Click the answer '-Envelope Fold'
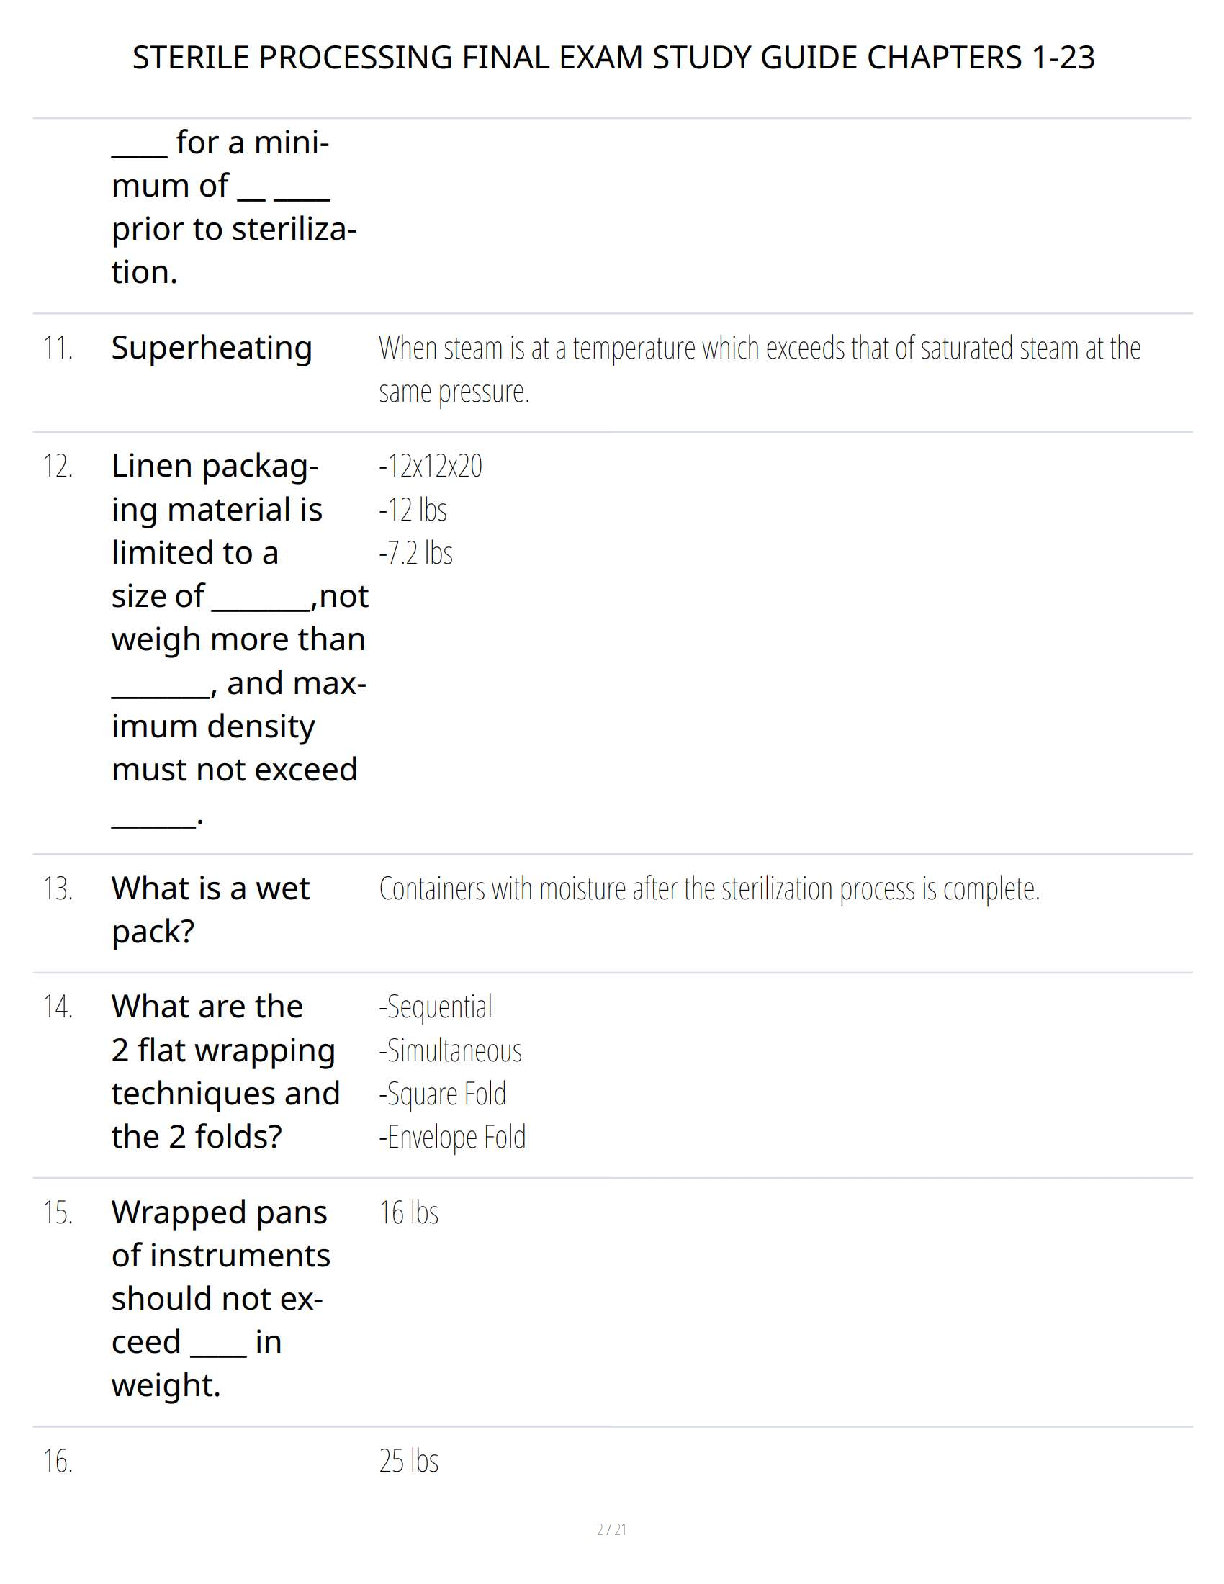Viewport: 1224px width, 1584px height. pos(452,1137)
